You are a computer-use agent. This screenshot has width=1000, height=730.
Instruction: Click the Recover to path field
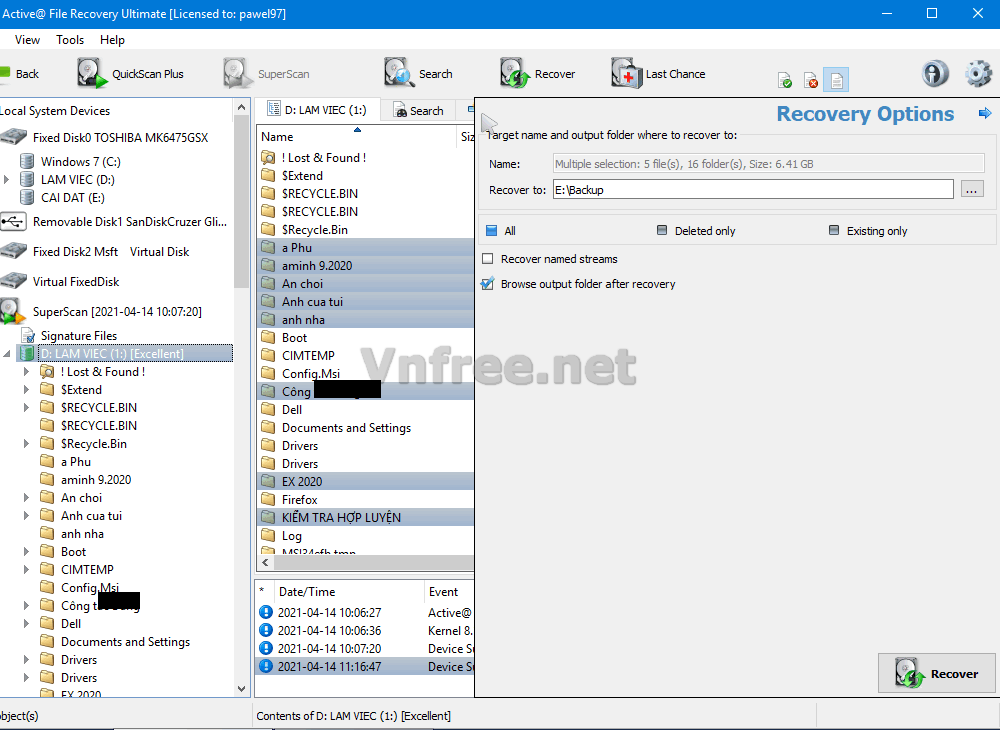(752, 189)
